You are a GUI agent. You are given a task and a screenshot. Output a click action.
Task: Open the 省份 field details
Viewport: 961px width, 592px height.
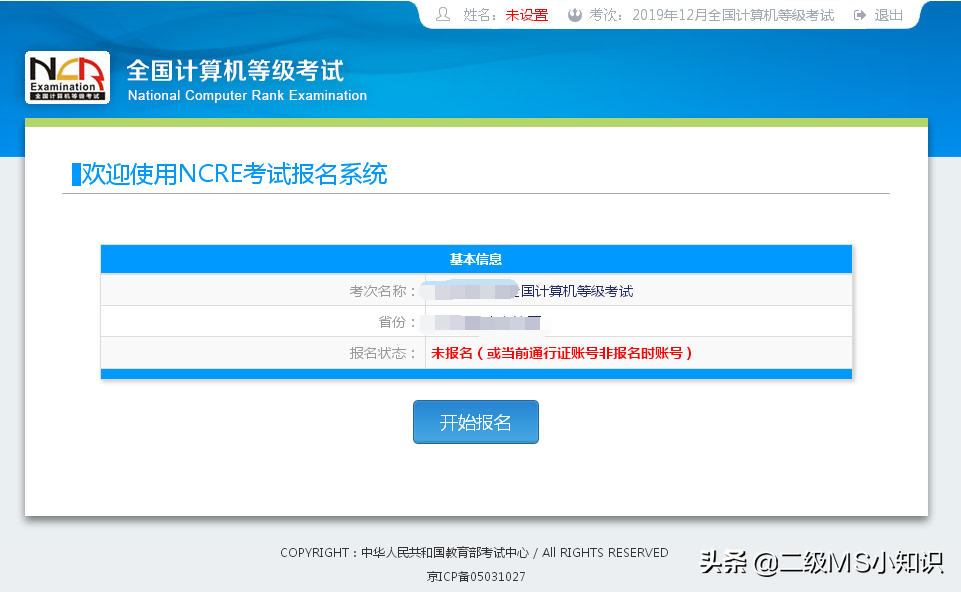point(475,321)
